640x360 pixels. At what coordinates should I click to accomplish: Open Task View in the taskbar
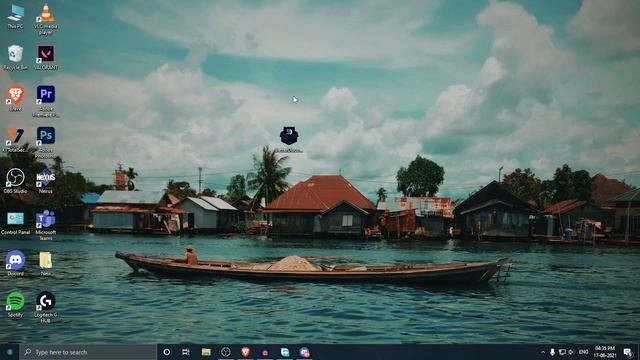tap(186, 352)
